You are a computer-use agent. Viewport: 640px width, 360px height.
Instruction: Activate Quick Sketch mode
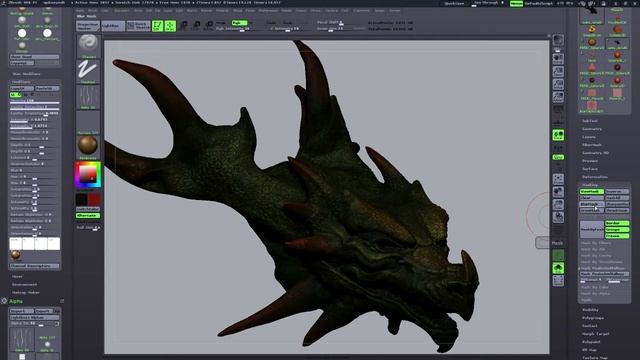click(138, 26)
